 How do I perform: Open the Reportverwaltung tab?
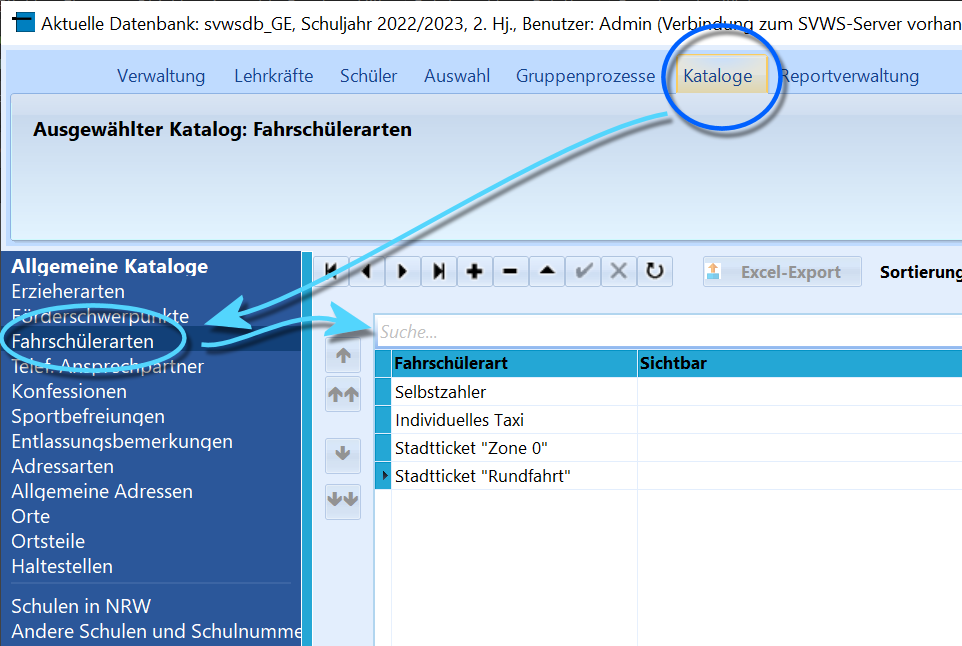[850, 76]
